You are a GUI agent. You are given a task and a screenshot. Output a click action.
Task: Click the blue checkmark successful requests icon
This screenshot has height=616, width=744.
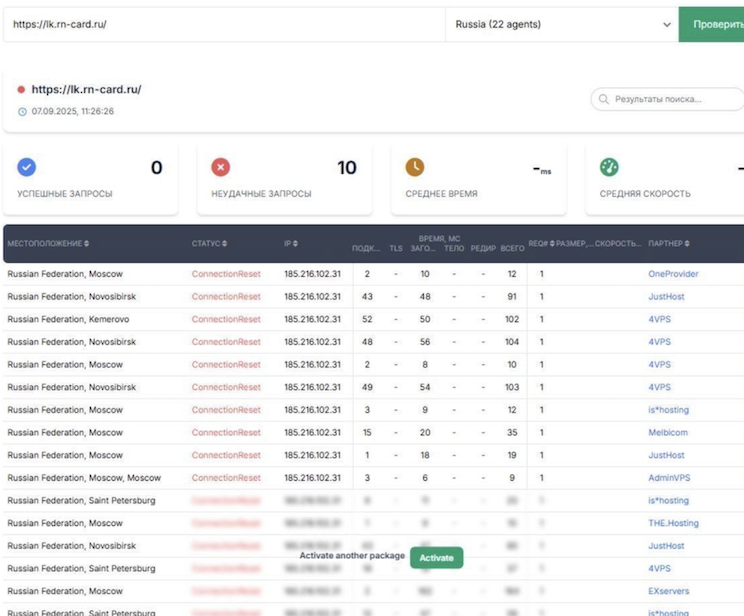pyautogui.click(x=27, y=168)
